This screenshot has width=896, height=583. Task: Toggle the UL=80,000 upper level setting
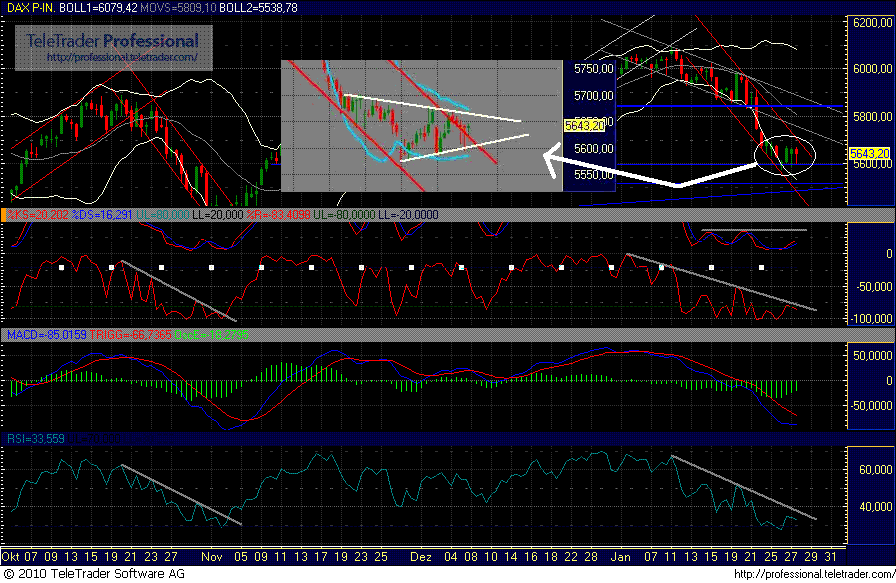163,213
